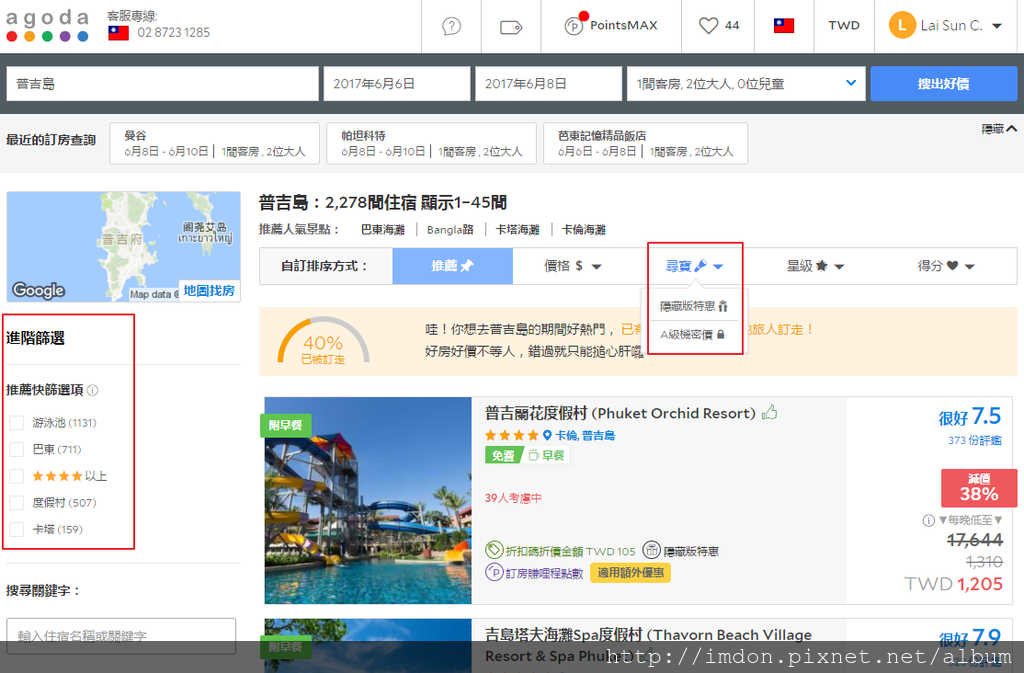Screen dimensions: 1024x673
Task: Click the hotel name keyword search box
Action: pyautogui.click(x=121, y=636)
